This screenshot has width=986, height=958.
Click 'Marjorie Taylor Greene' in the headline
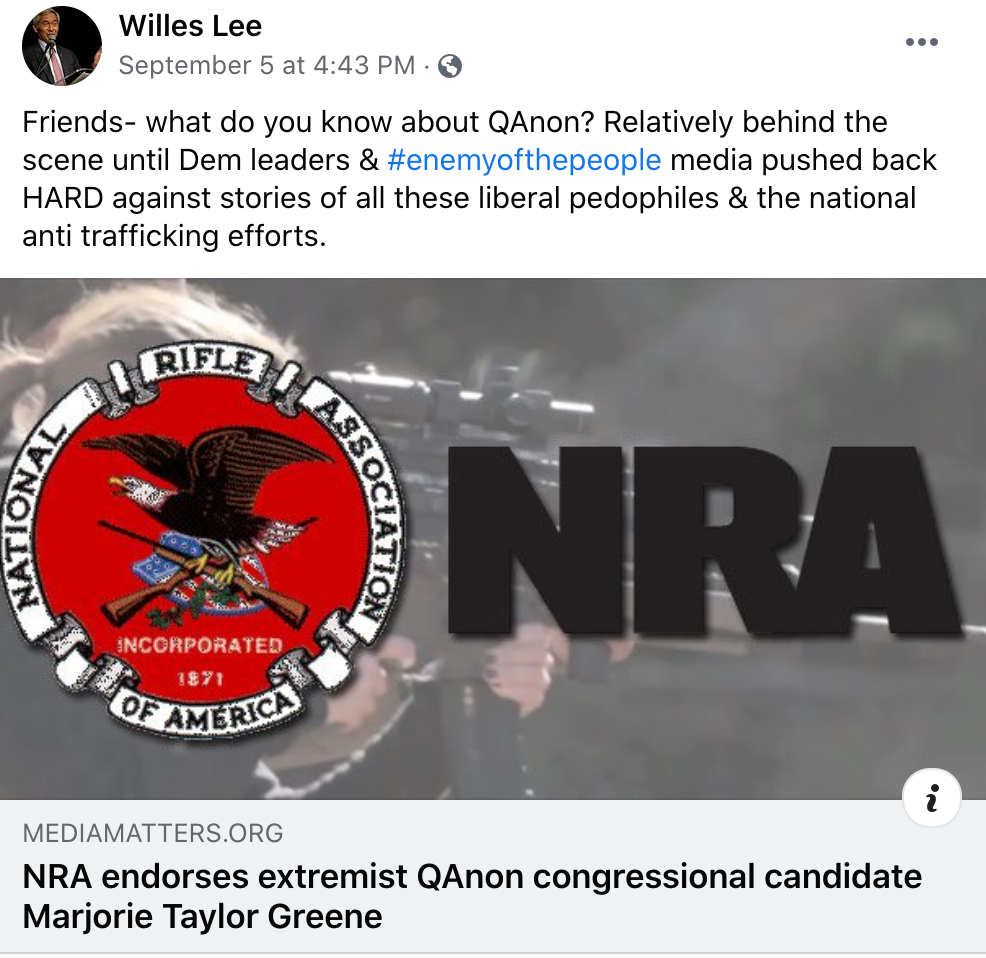[202, 916]
